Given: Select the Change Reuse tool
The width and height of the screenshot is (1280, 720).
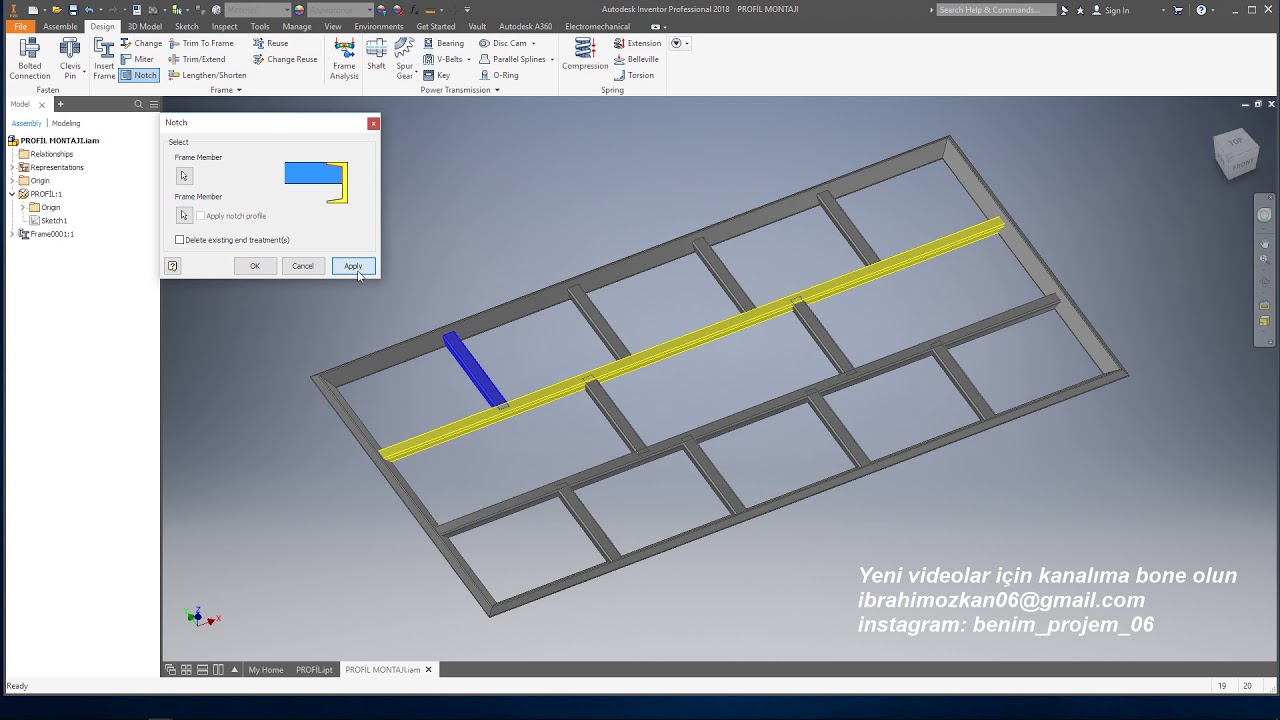Looking at the screenshot, I should pos(285,59).
